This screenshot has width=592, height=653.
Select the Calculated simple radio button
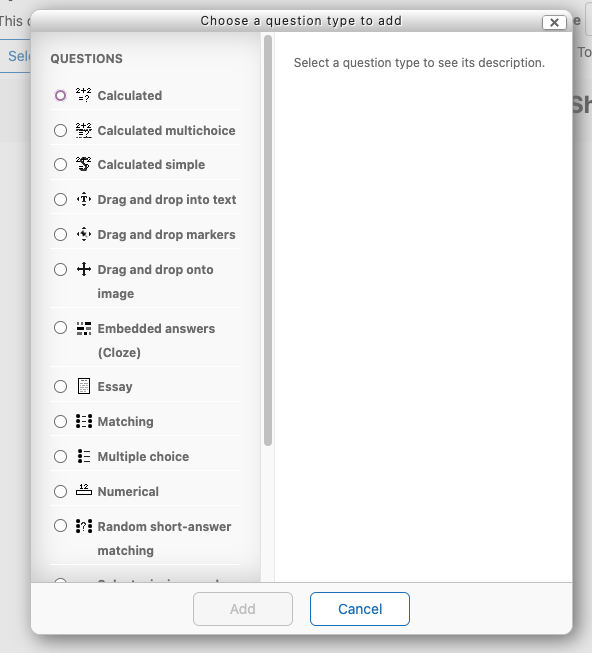click(x=60, y=164)
